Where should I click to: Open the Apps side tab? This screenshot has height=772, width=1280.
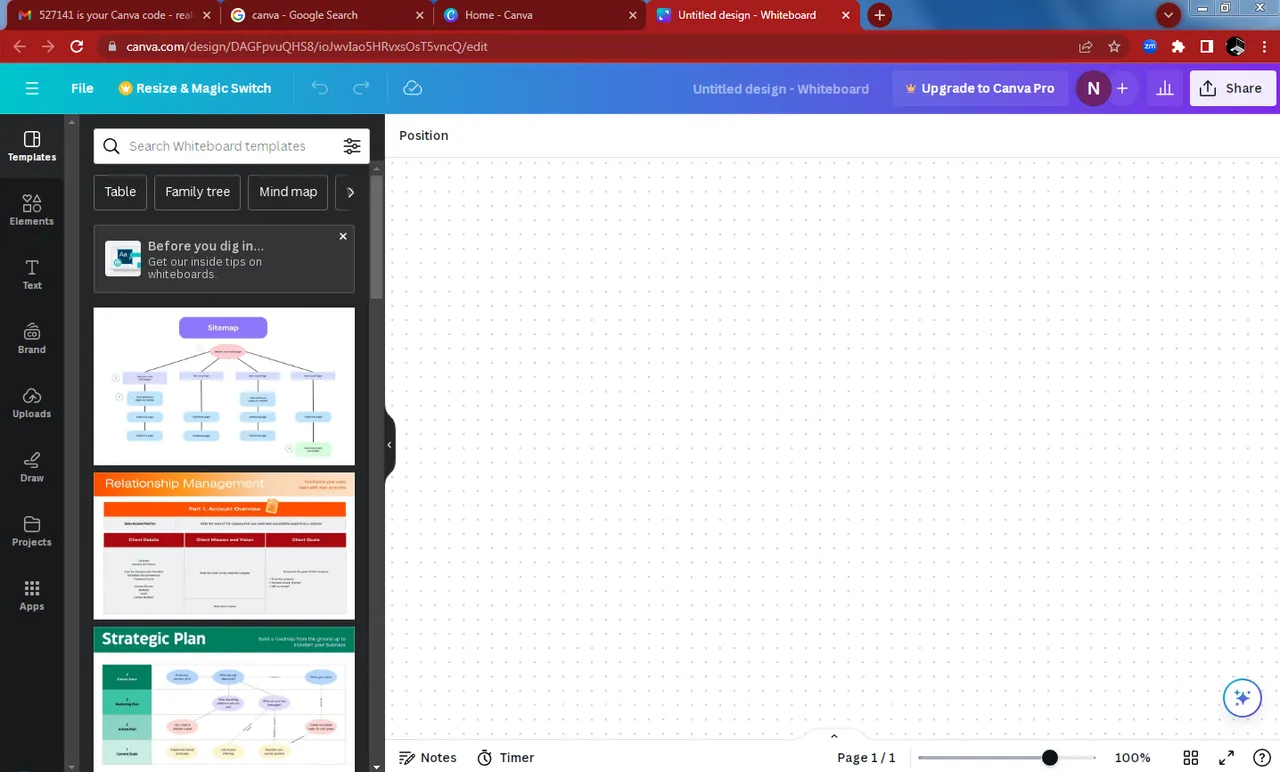[32, 595]
